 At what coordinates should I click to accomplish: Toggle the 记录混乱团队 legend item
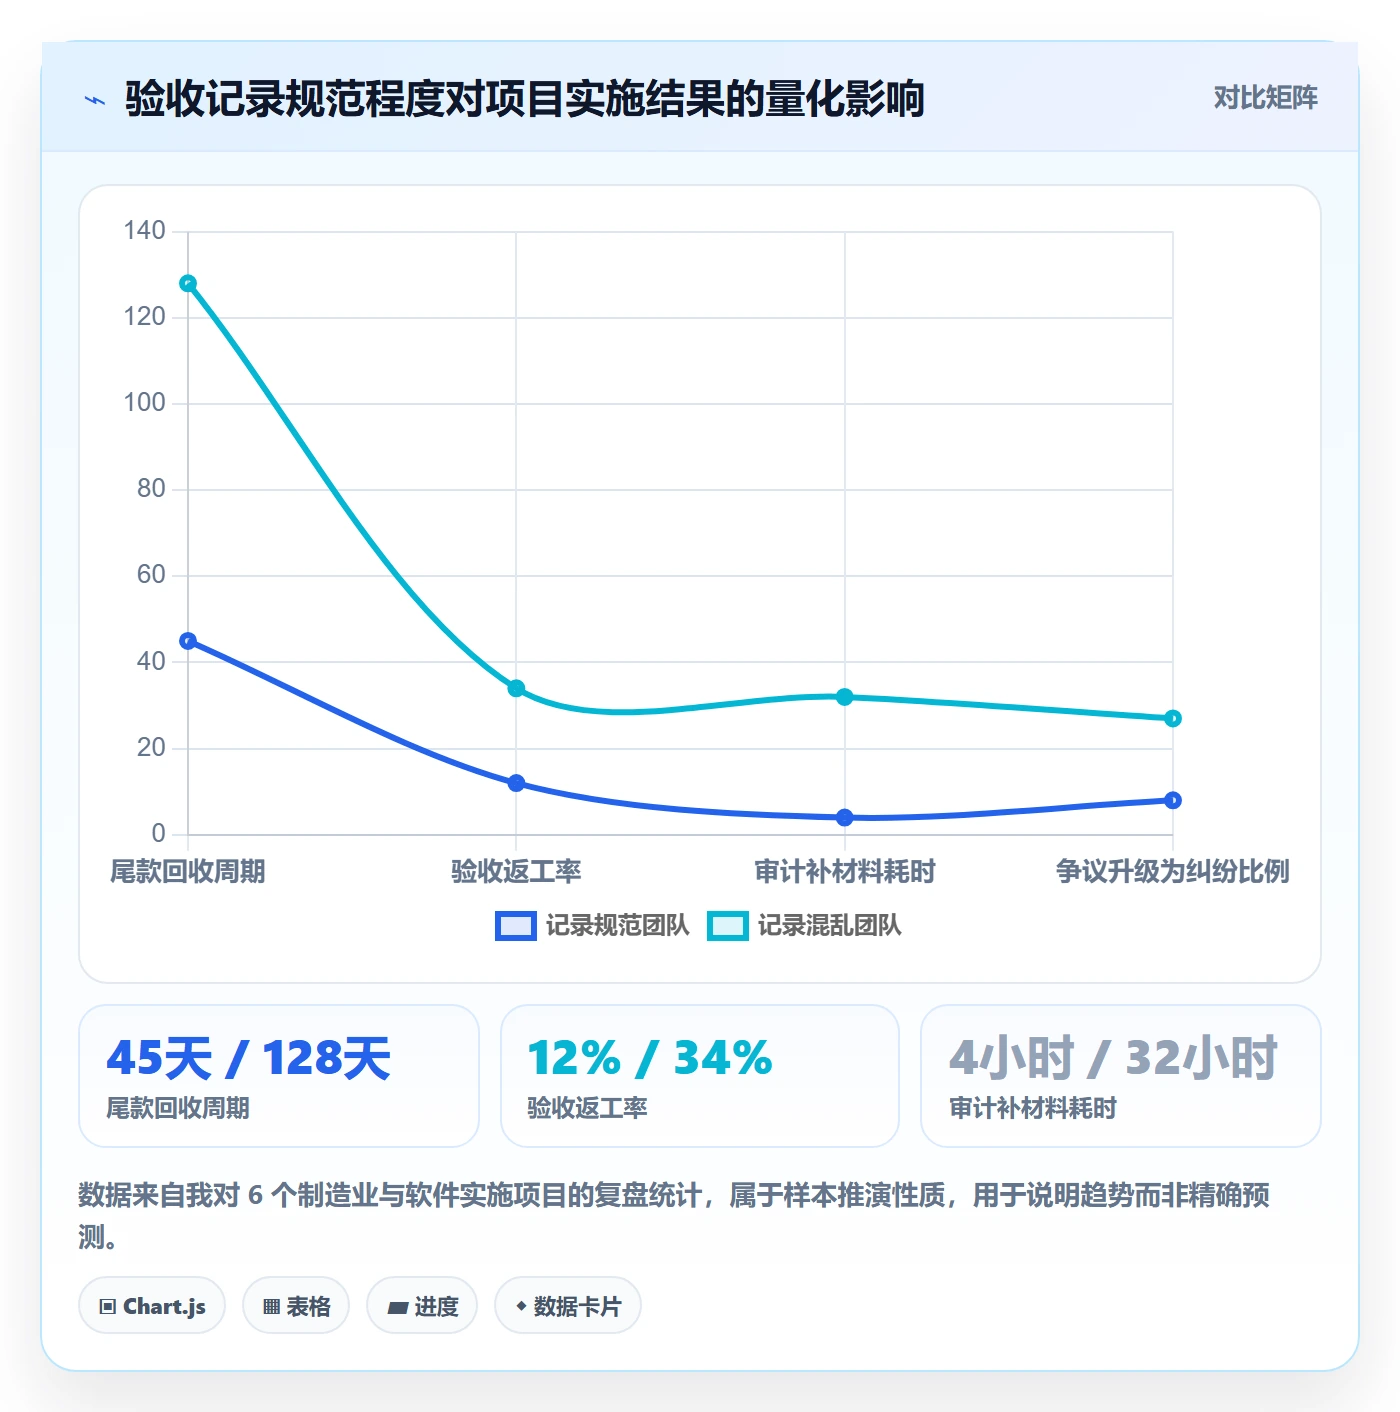pyautogui.click(x=805, y=926)
